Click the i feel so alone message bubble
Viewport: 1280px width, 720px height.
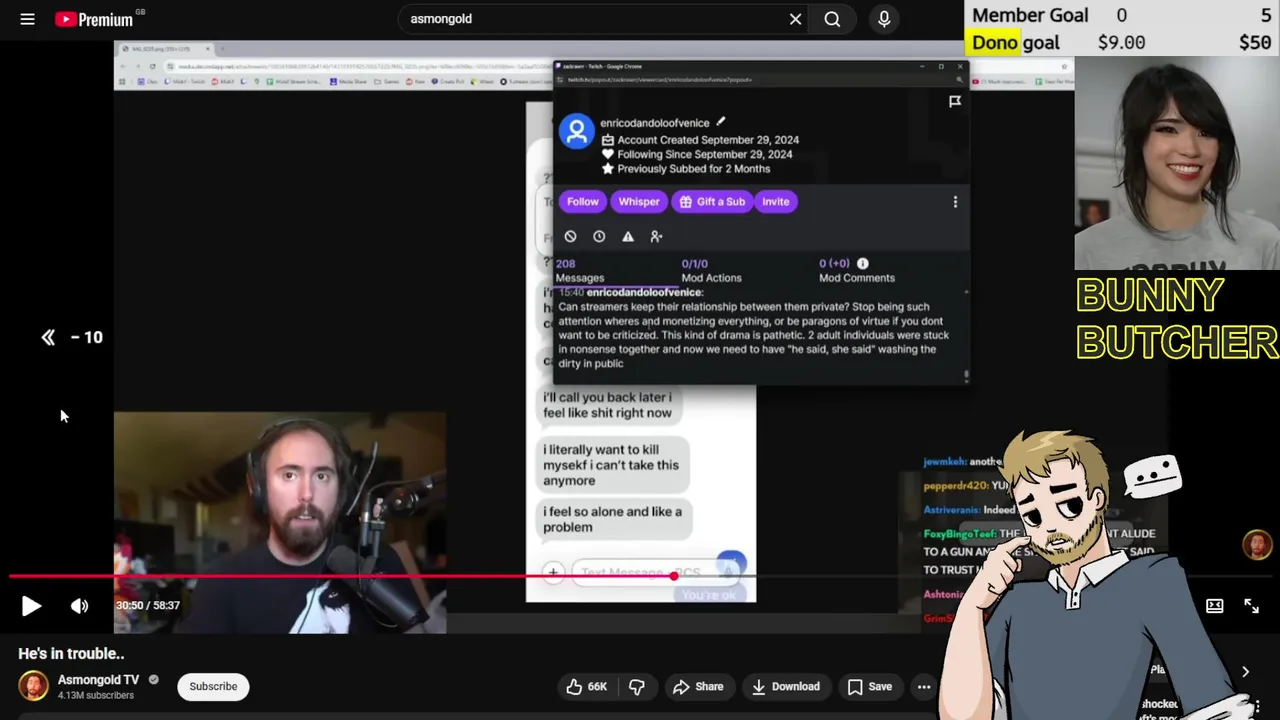coord(612,519)
